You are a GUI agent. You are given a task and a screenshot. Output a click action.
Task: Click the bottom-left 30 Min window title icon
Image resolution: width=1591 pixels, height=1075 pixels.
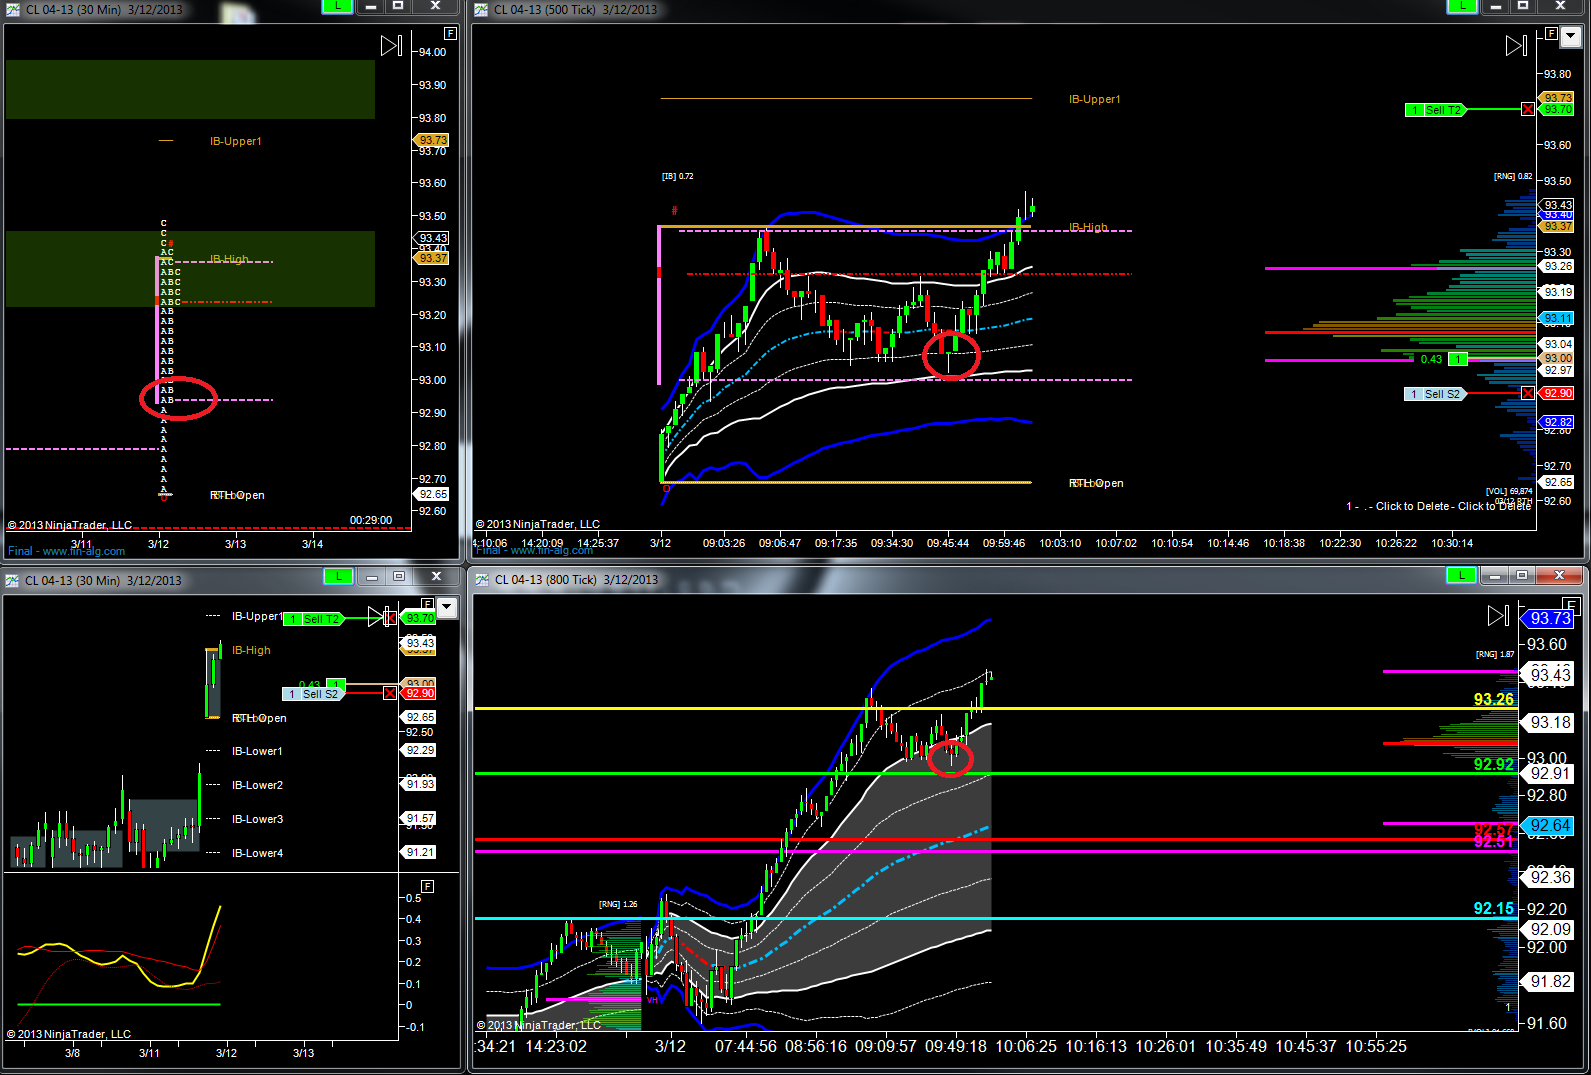point(12,580)
